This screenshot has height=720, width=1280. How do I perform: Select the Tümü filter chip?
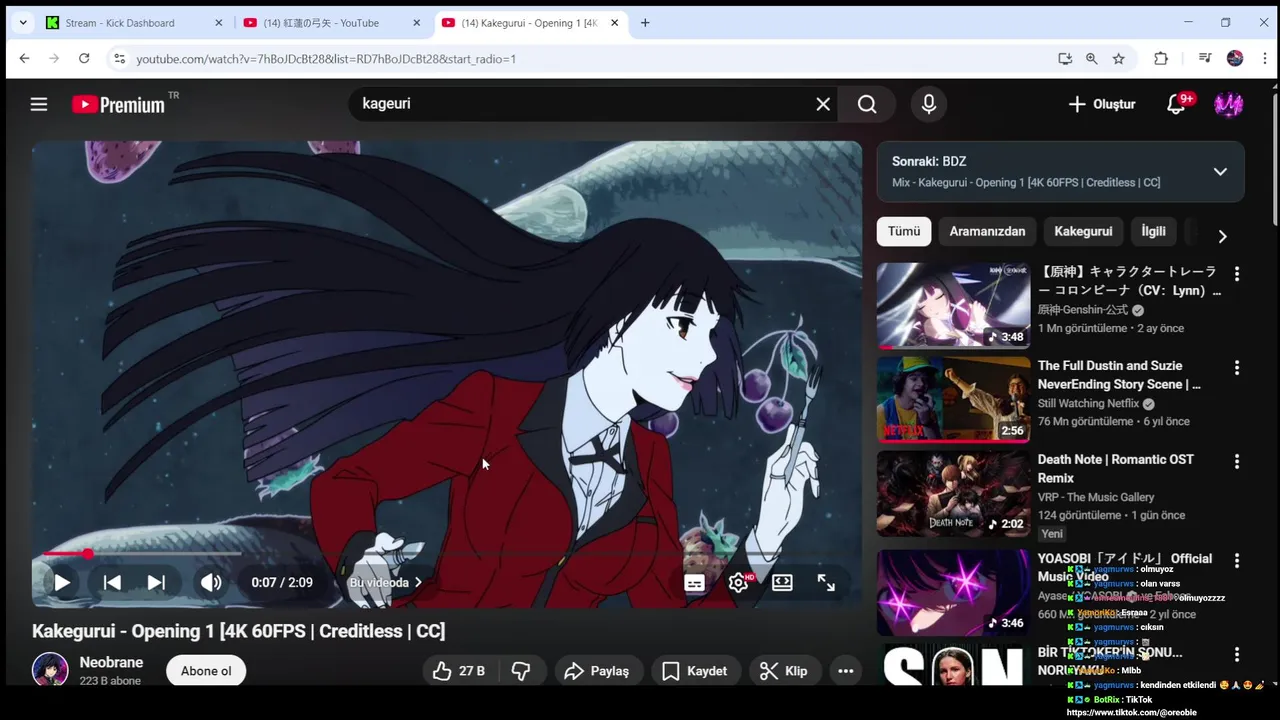(904, 231)
